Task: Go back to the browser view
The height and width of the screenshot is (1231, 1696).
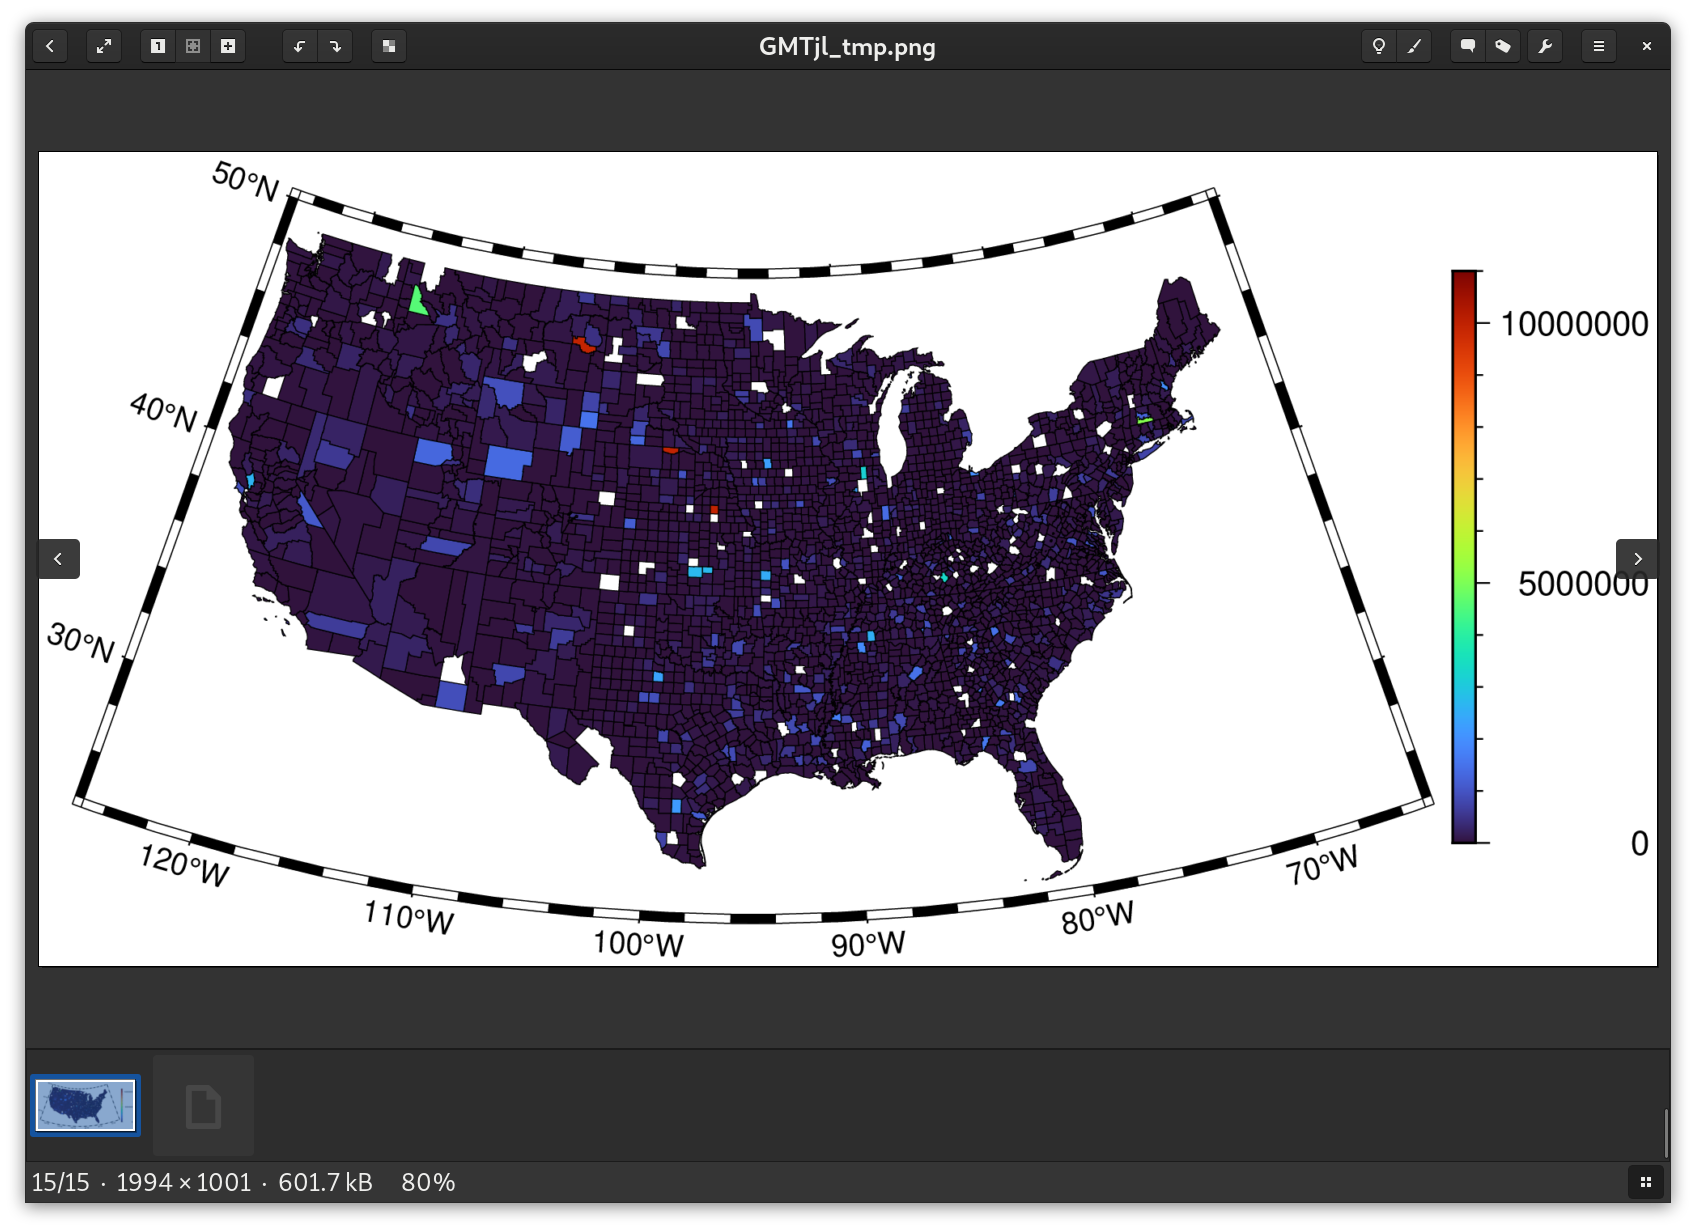Action: pos(50,46)
